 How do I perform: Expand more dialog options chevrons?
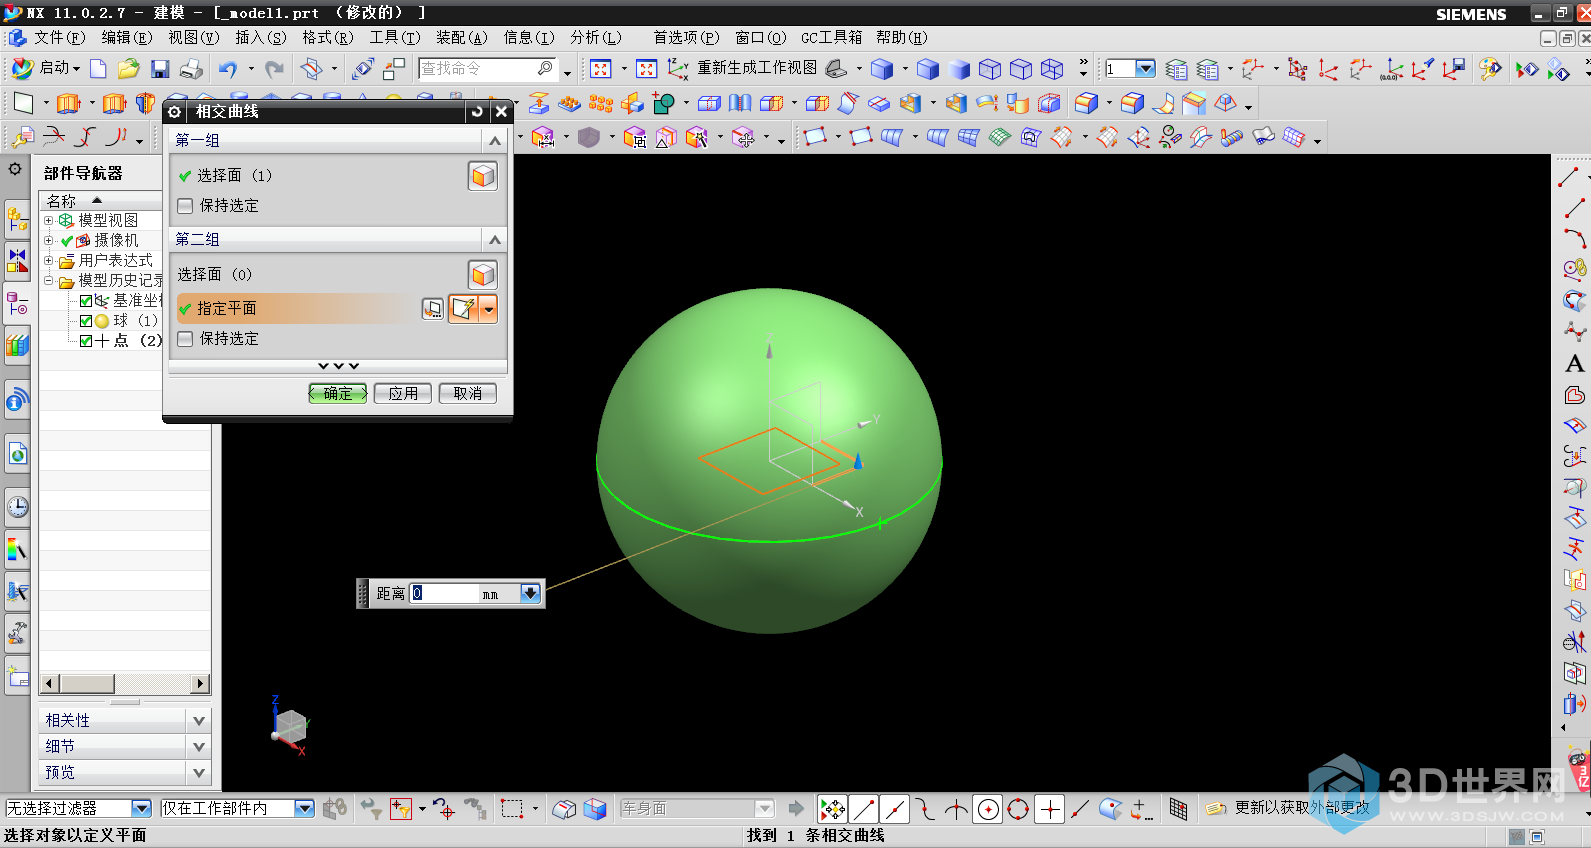pos(338,366)
